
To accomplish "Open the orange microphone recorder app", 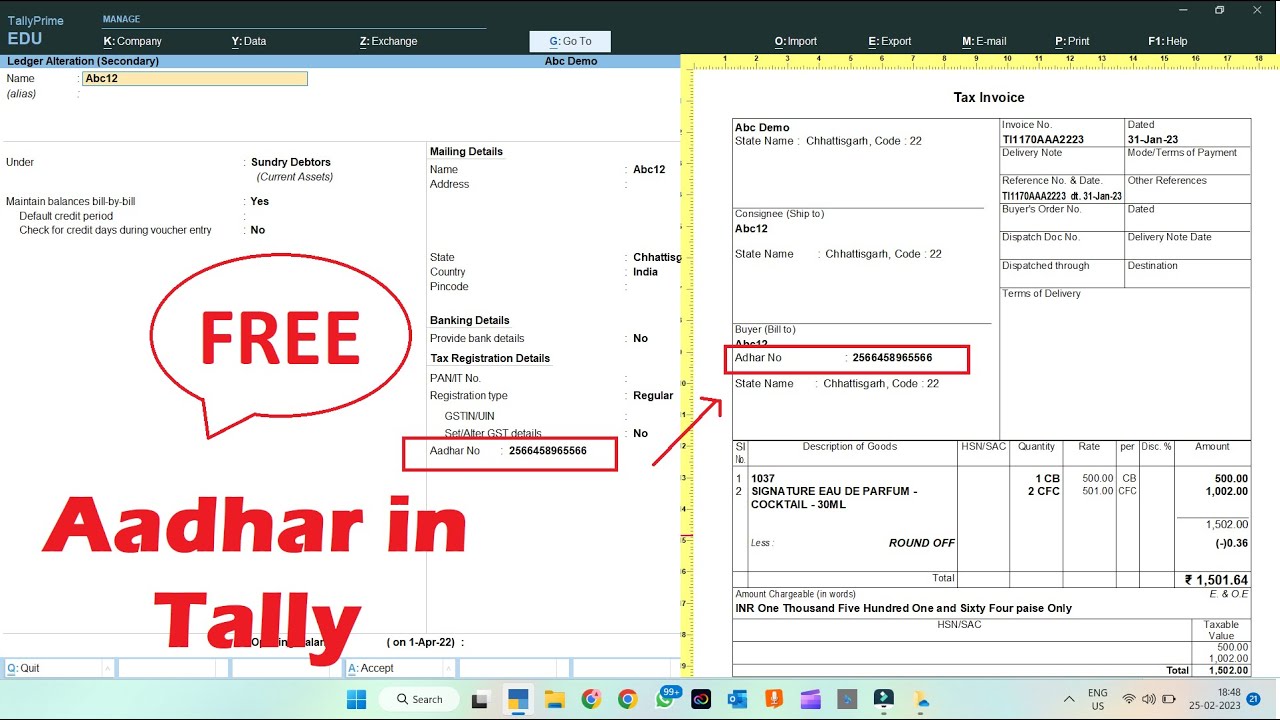I will point(774,699).
